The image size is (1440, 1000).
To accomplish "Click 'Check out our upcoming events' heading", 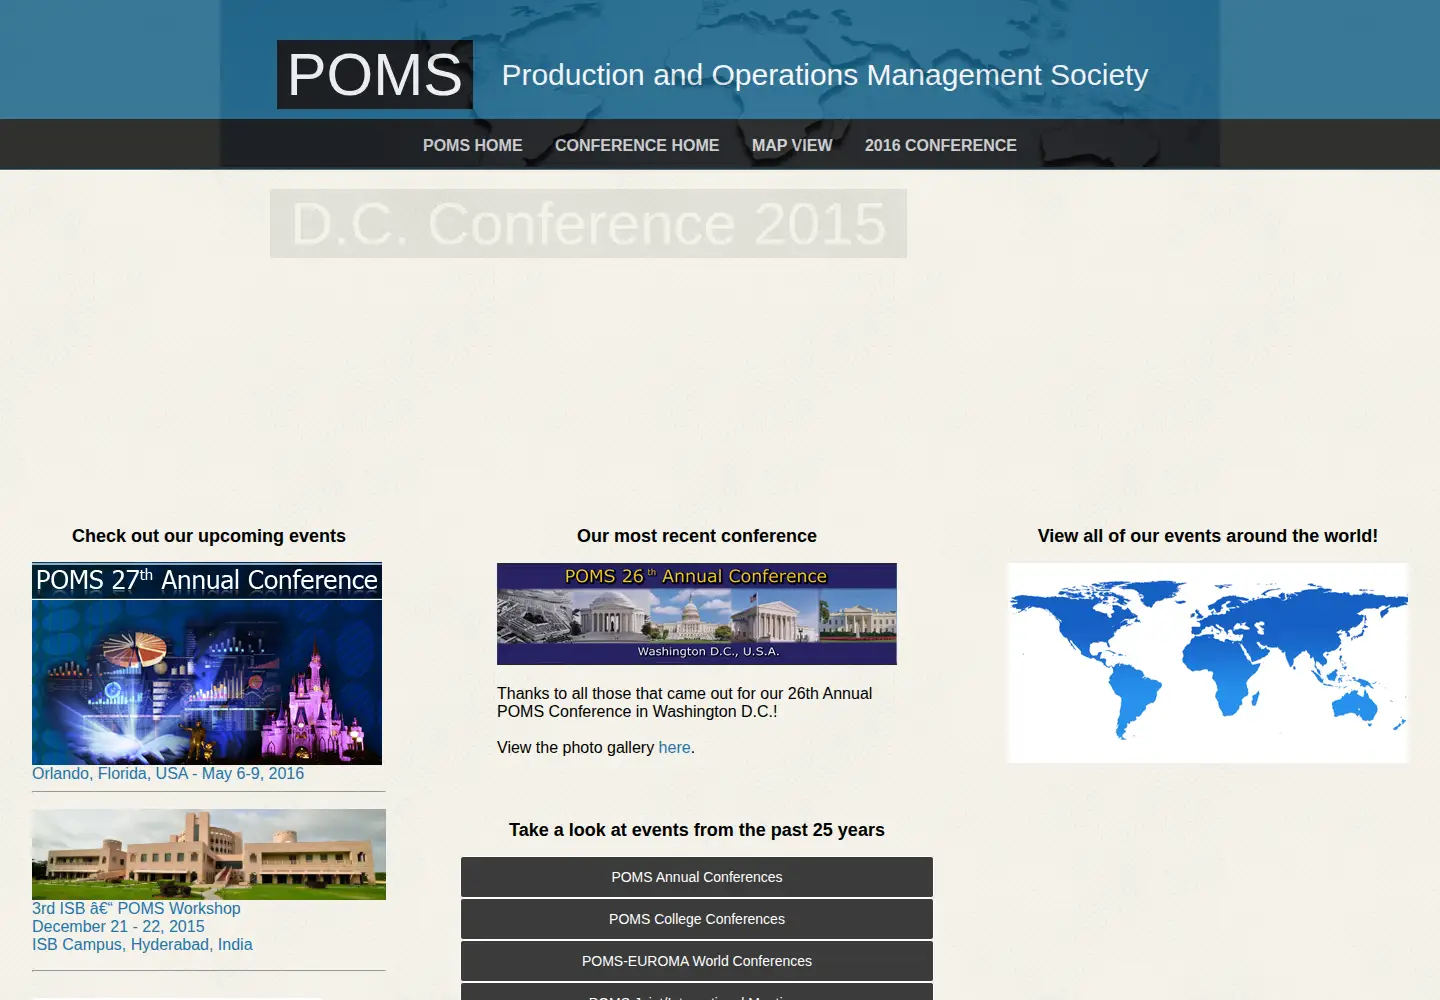I will click(209, 536).
